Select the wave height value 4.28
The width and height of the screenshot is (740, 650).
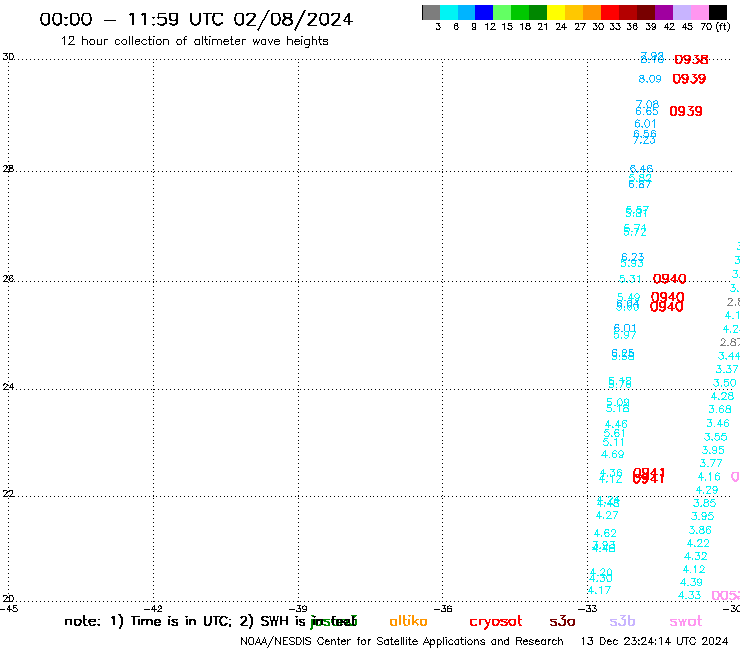coord(723,396)
